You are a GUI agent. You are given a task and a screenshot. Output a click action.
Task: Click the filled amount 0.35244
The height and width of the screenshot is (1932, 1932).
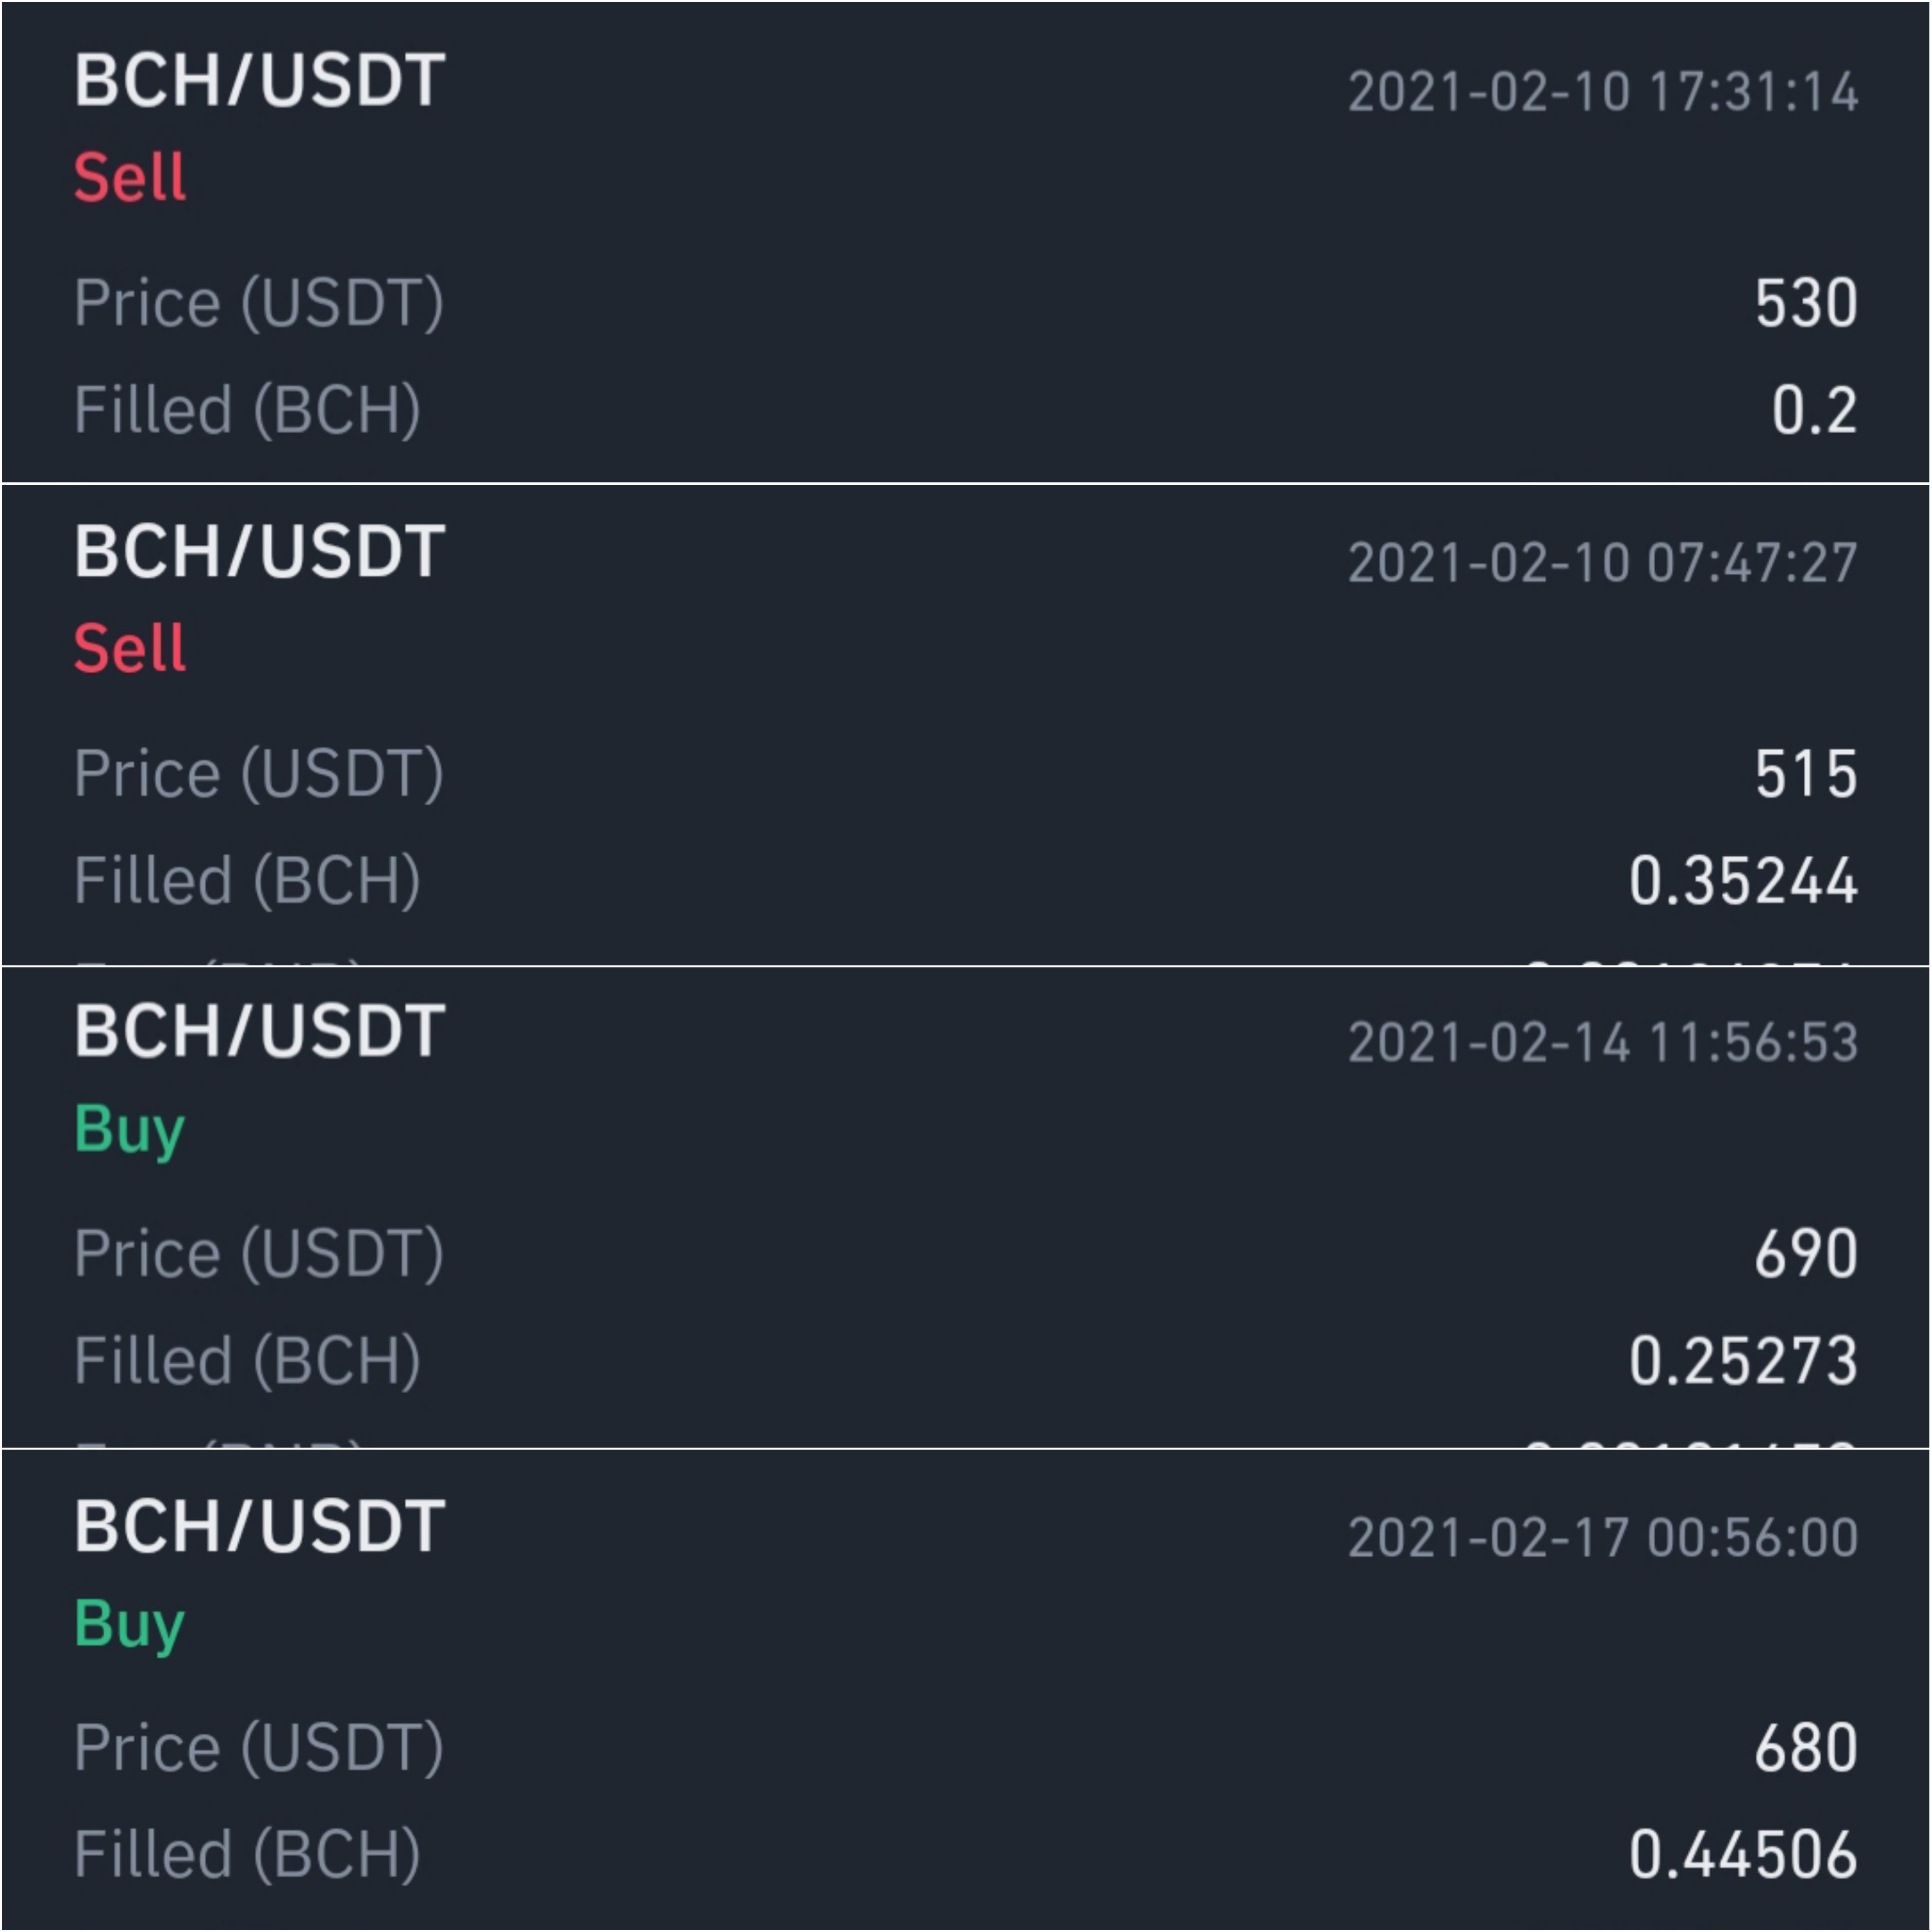click(x=1743, y=880)
